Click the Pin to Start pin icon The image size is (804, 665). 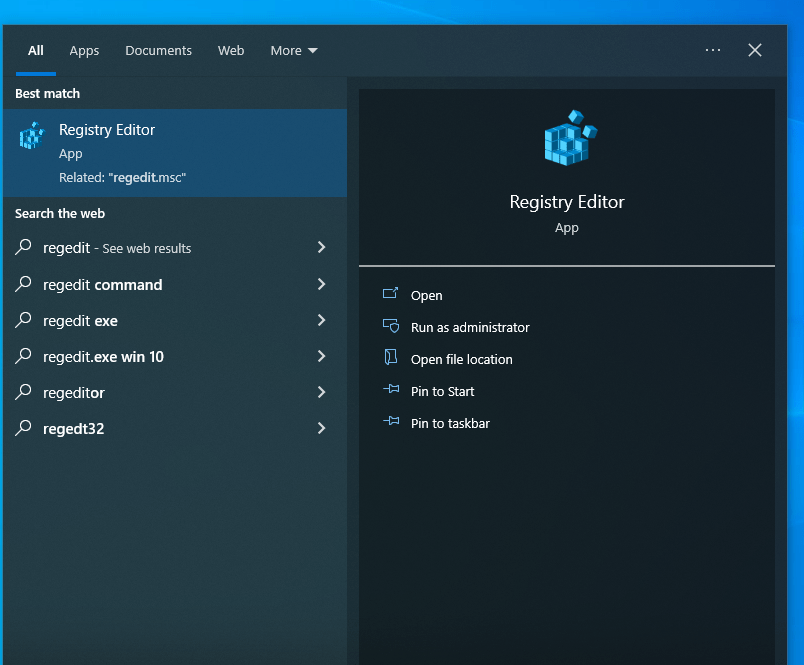click(391, 391)
